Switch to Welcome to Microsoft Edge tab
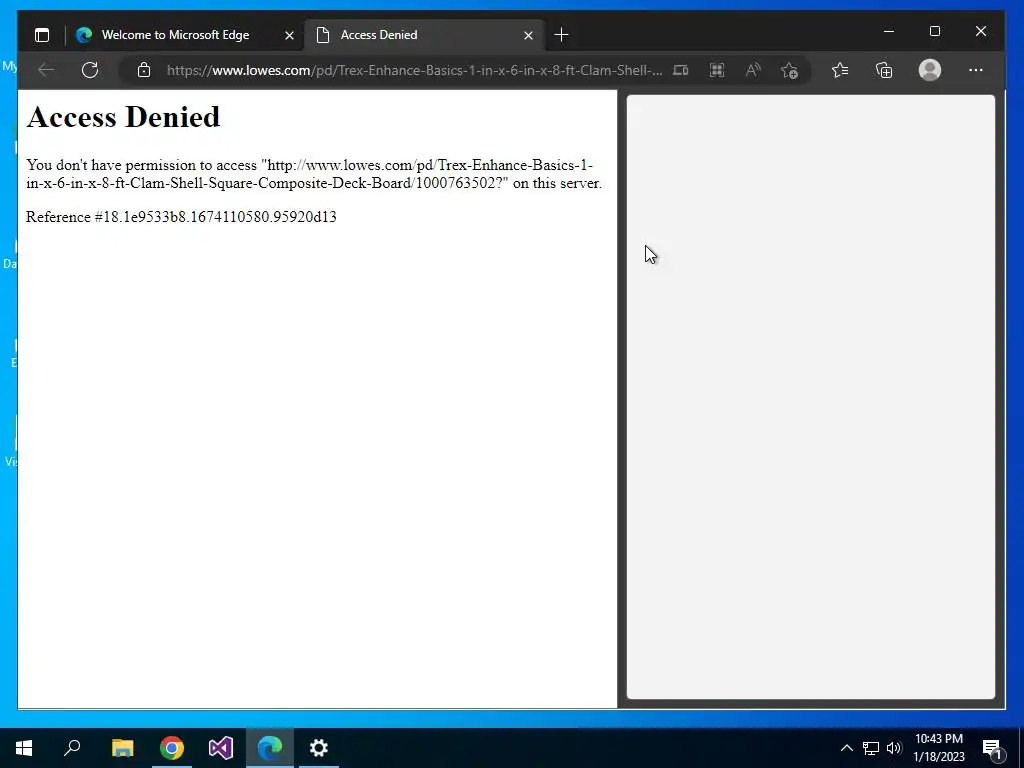The width and height of the screenshot is (1024, 768). pos(175,35)
